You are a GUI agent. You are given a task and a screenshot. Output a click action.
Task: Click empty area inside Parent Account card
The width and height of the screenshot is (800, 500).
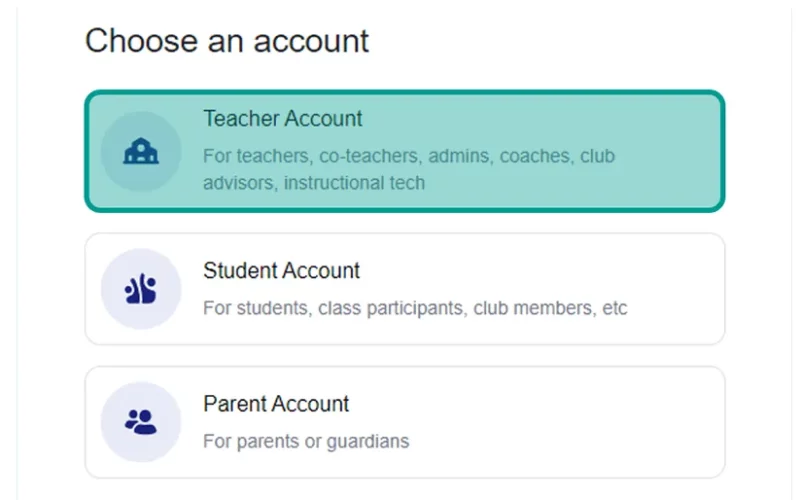click(561, 422)
